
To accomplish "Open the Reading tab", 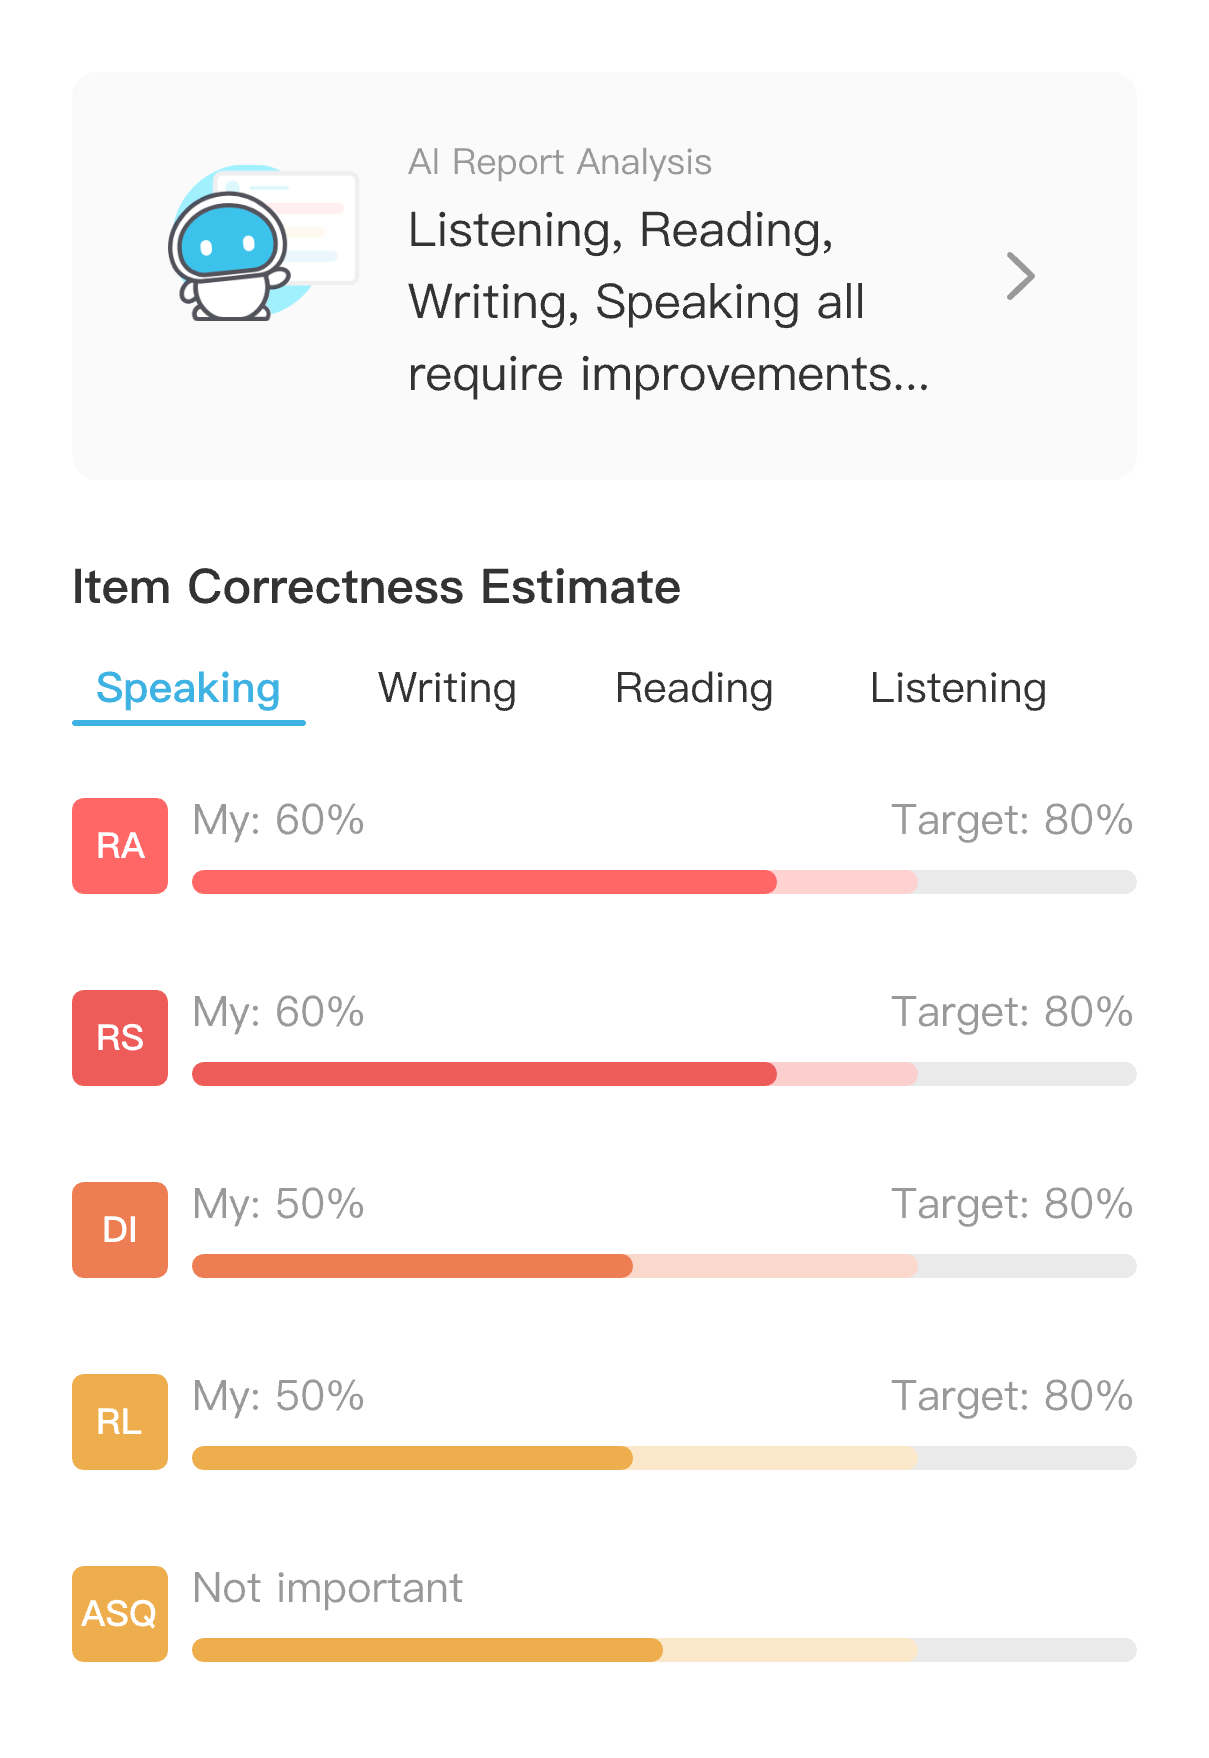I will (x=694, y=688).
